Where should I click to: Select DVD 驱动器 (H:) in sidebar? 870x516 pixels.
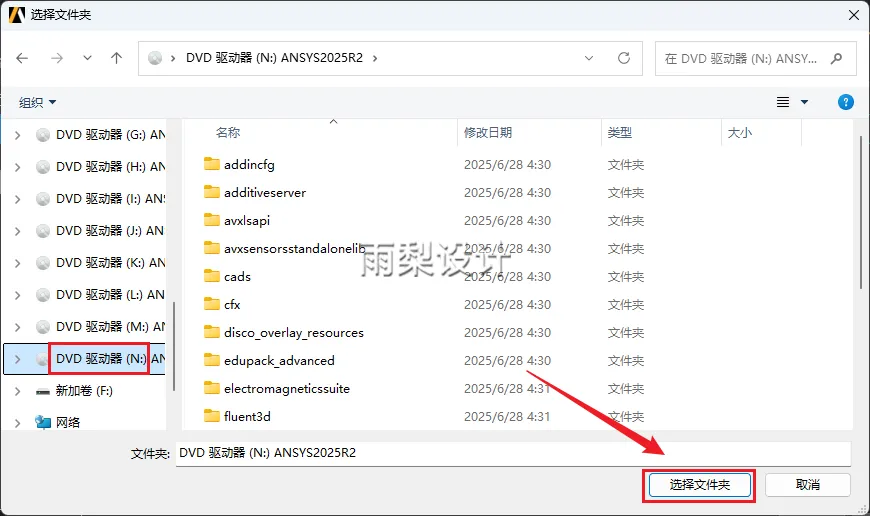point(110,167)
